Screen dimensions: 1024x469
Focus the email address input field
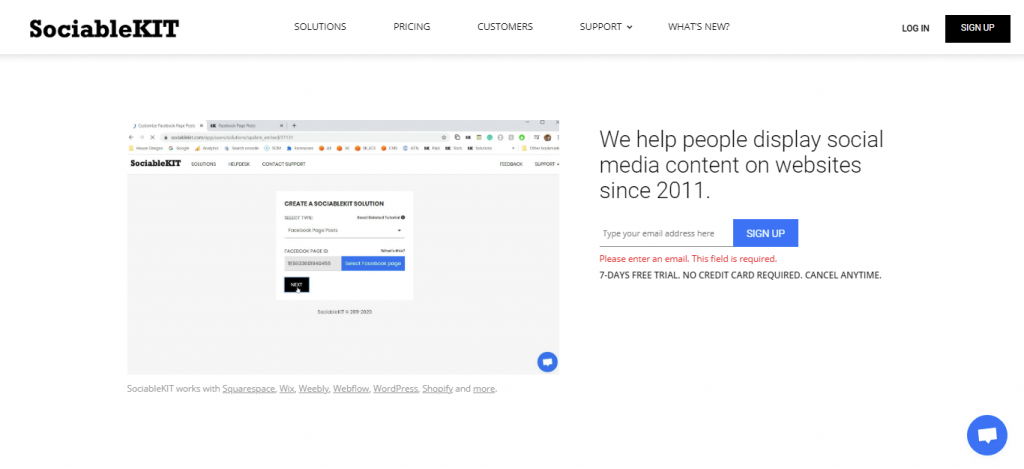[666, 233]
